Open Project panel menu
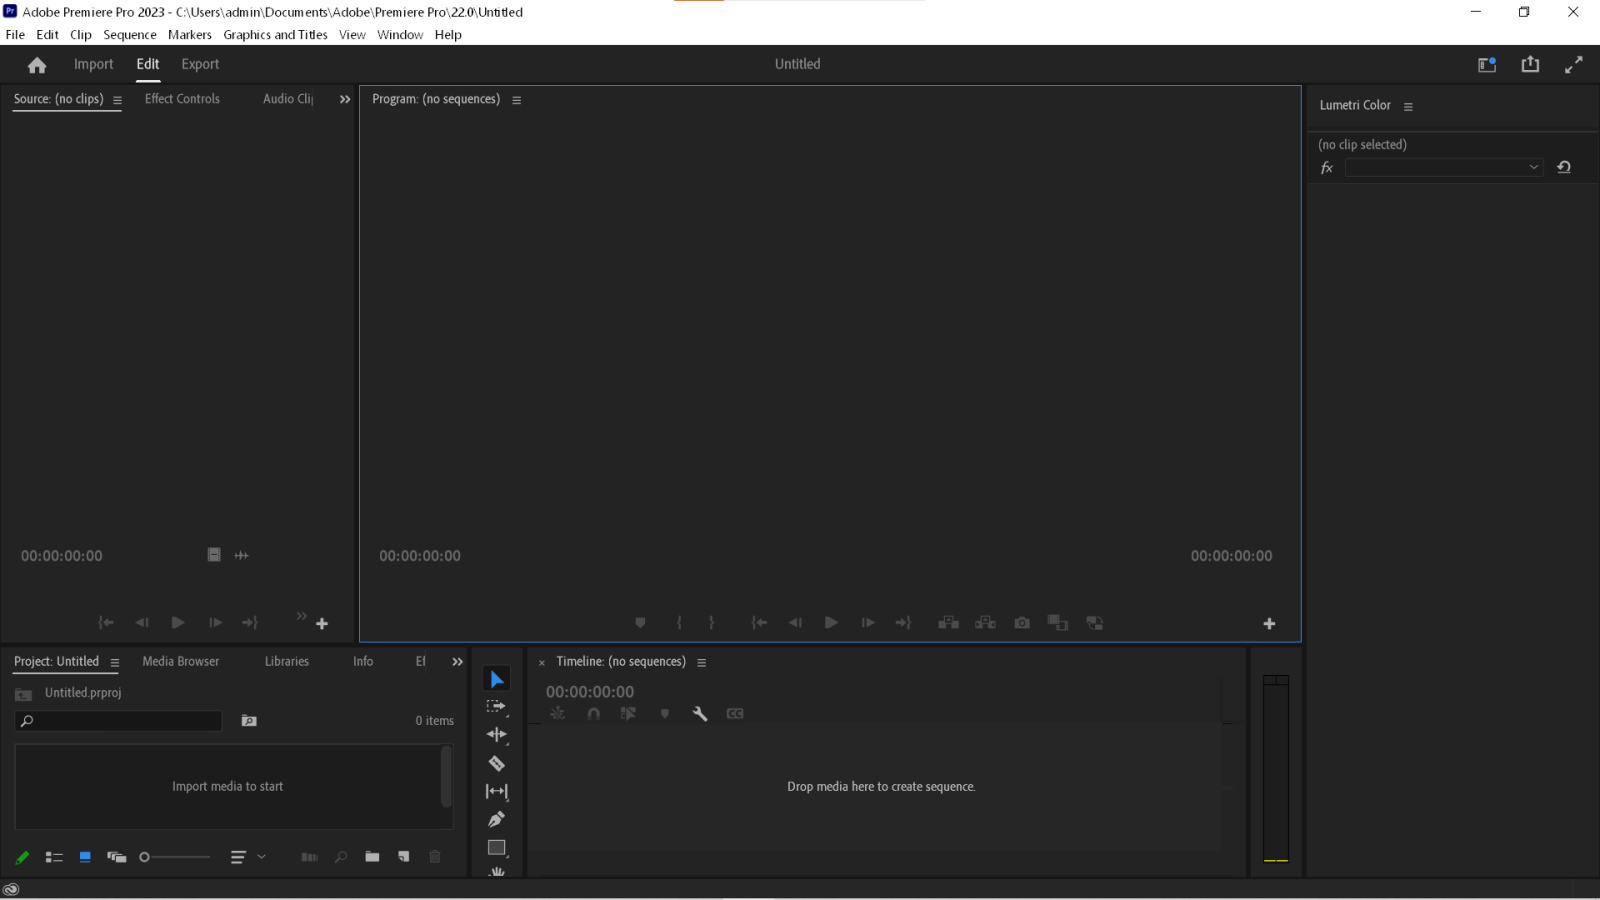The height and width of the screenshot is (900, 1600). pyautogui.click(x=115, y=663)
